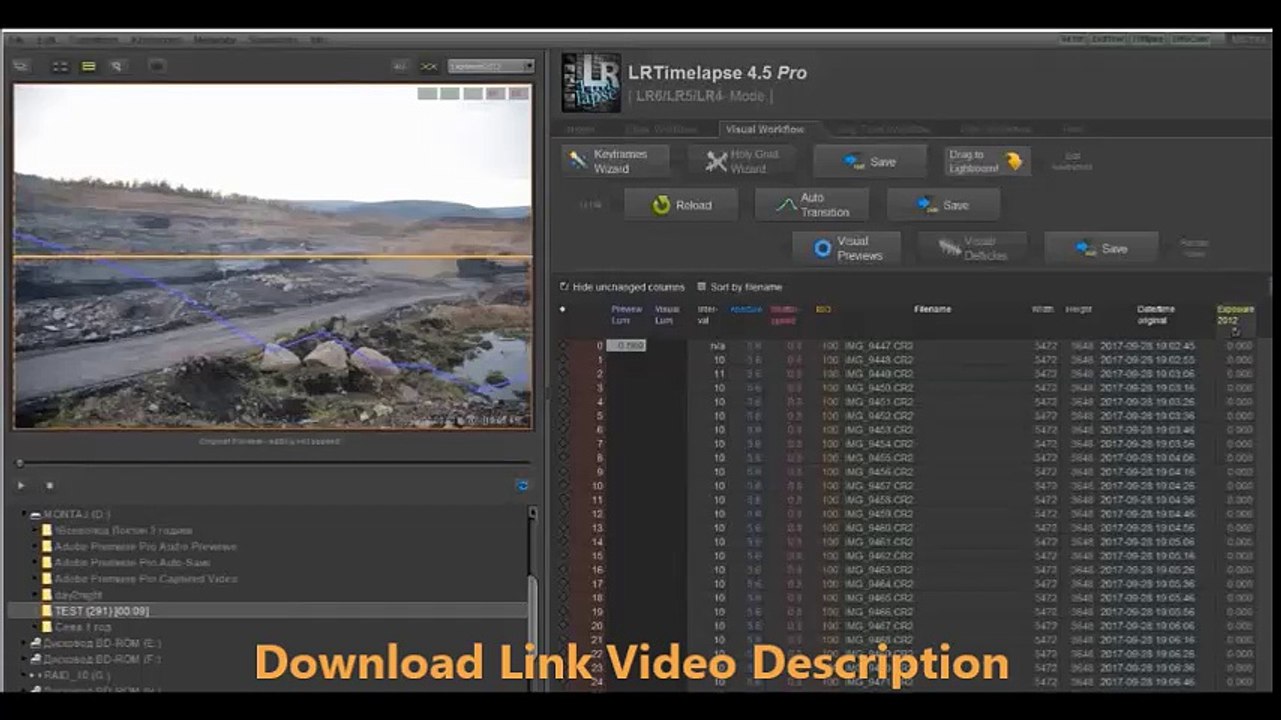Run Auto Transition
This screenshot has height=720, width=1281.
click(x=811, y=205)
